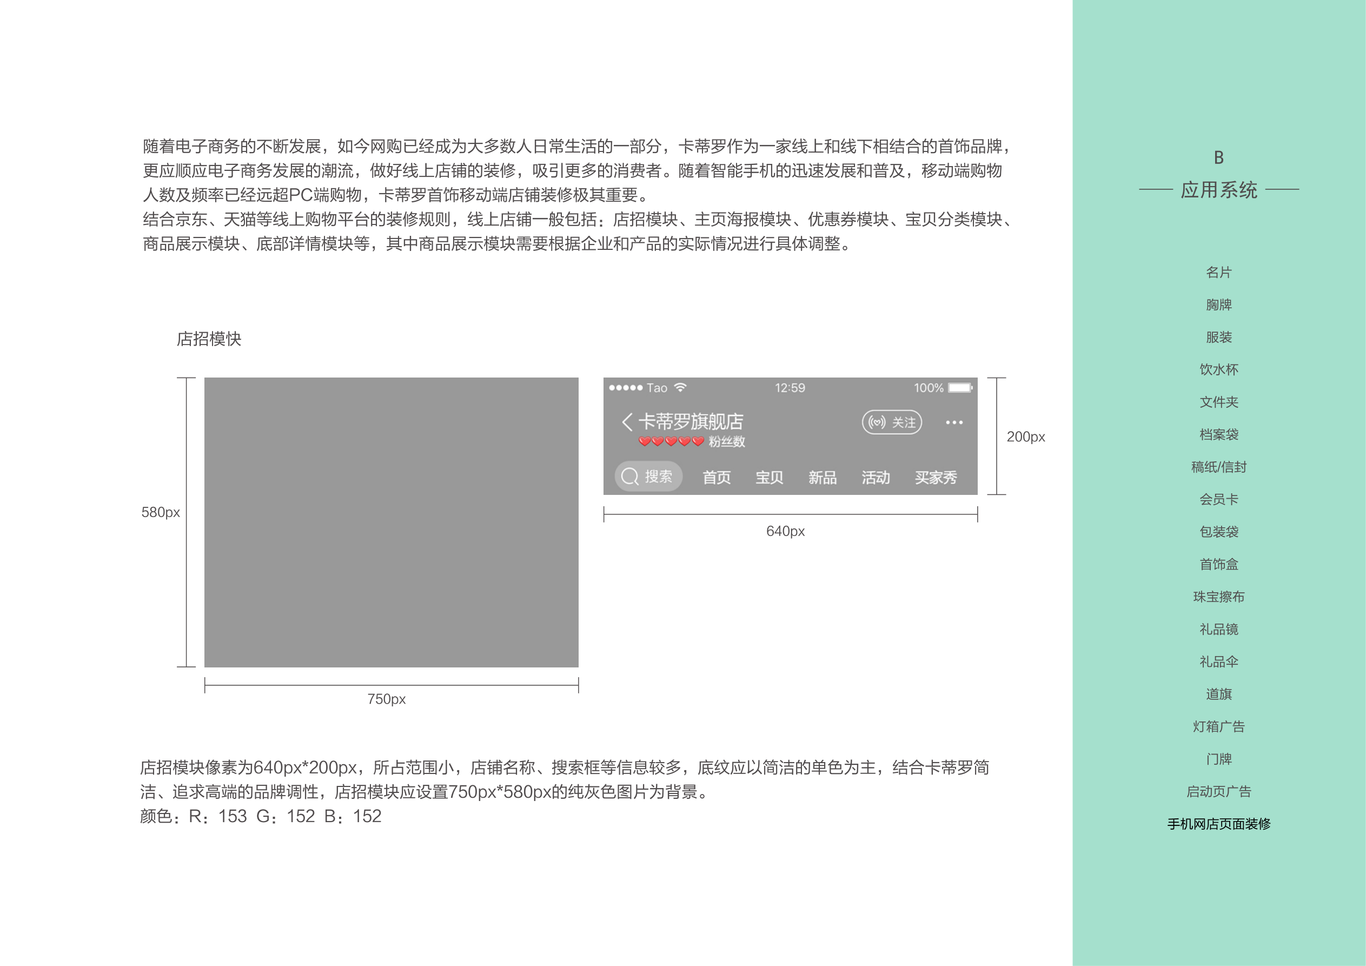Tap the back chevron beside 卡蒂罗旗舰店
Image resolution: width=1366 pixels, height=966 pixels.
click(x=627, y=422)
